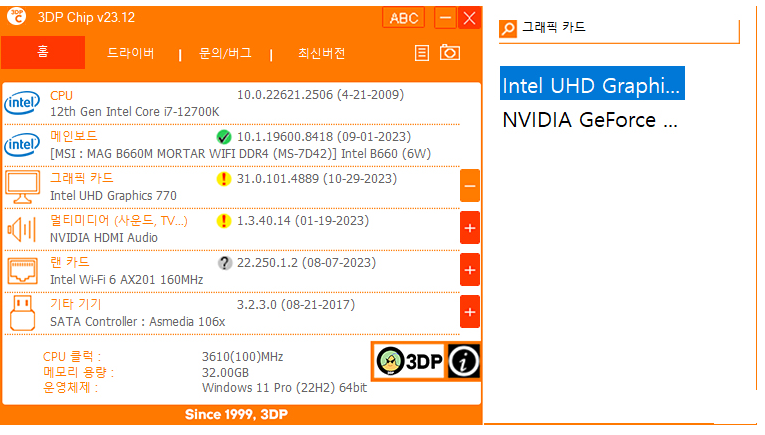Click the Intel logo beside CPU

point(22,103)
